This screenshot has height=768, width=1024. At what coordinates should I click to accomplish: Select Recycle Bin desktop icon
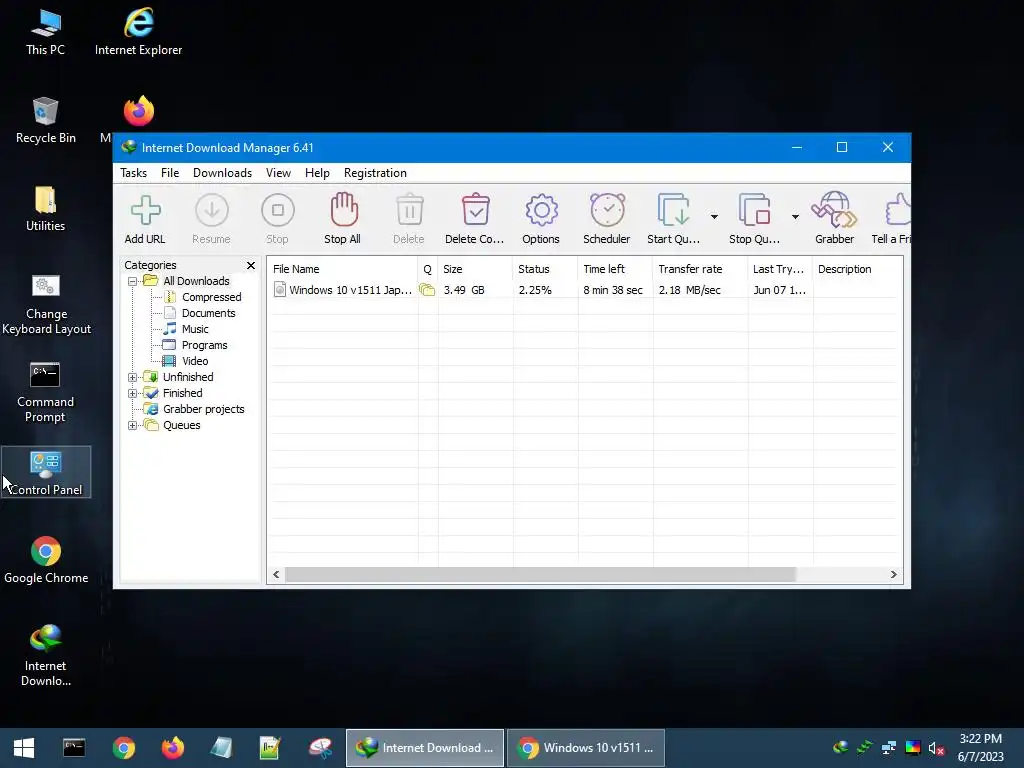point(46,121)
